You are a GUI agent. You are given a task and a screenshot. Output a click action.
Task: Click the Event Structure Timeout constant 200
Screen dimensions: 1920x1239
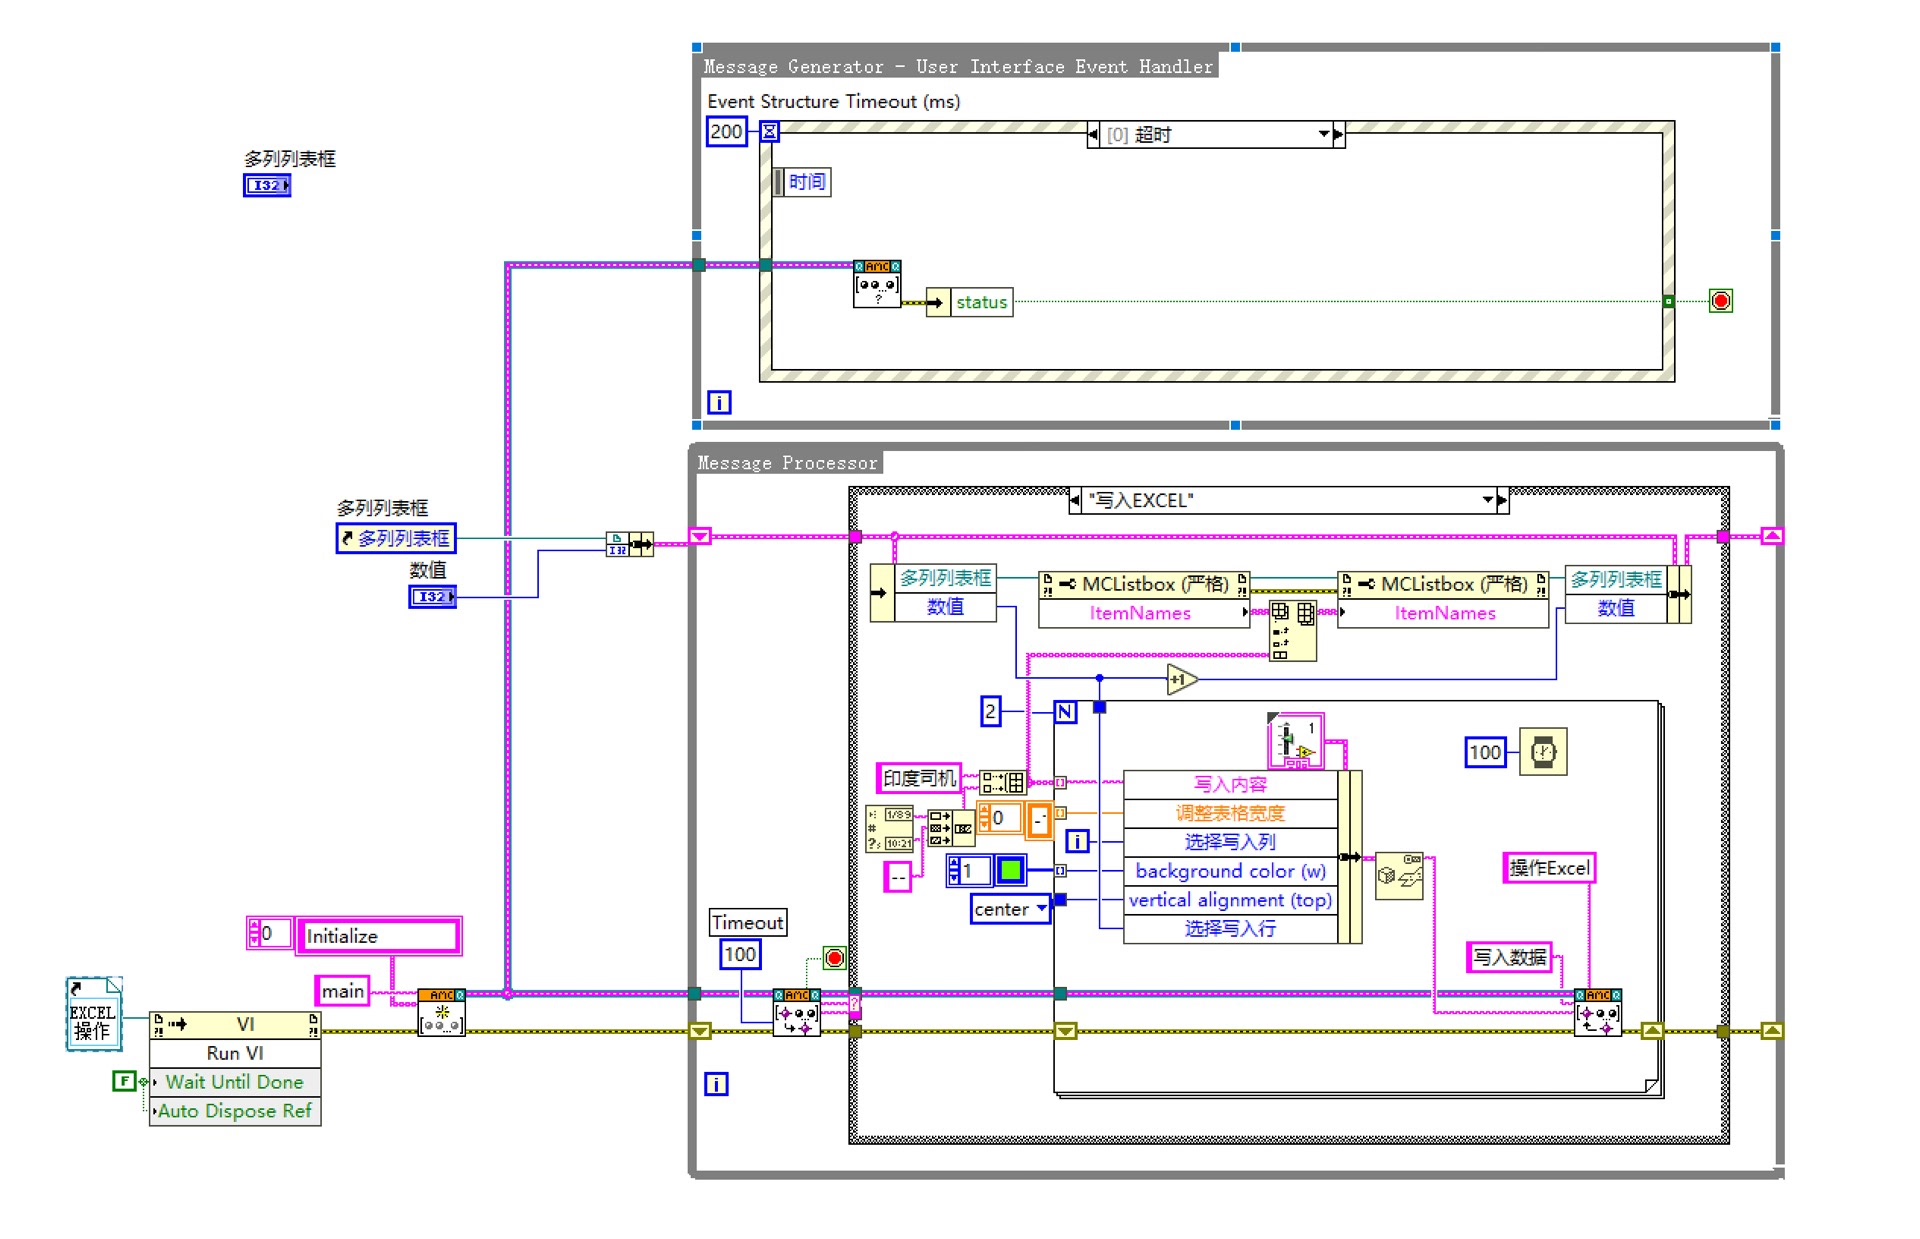(726, 131)
